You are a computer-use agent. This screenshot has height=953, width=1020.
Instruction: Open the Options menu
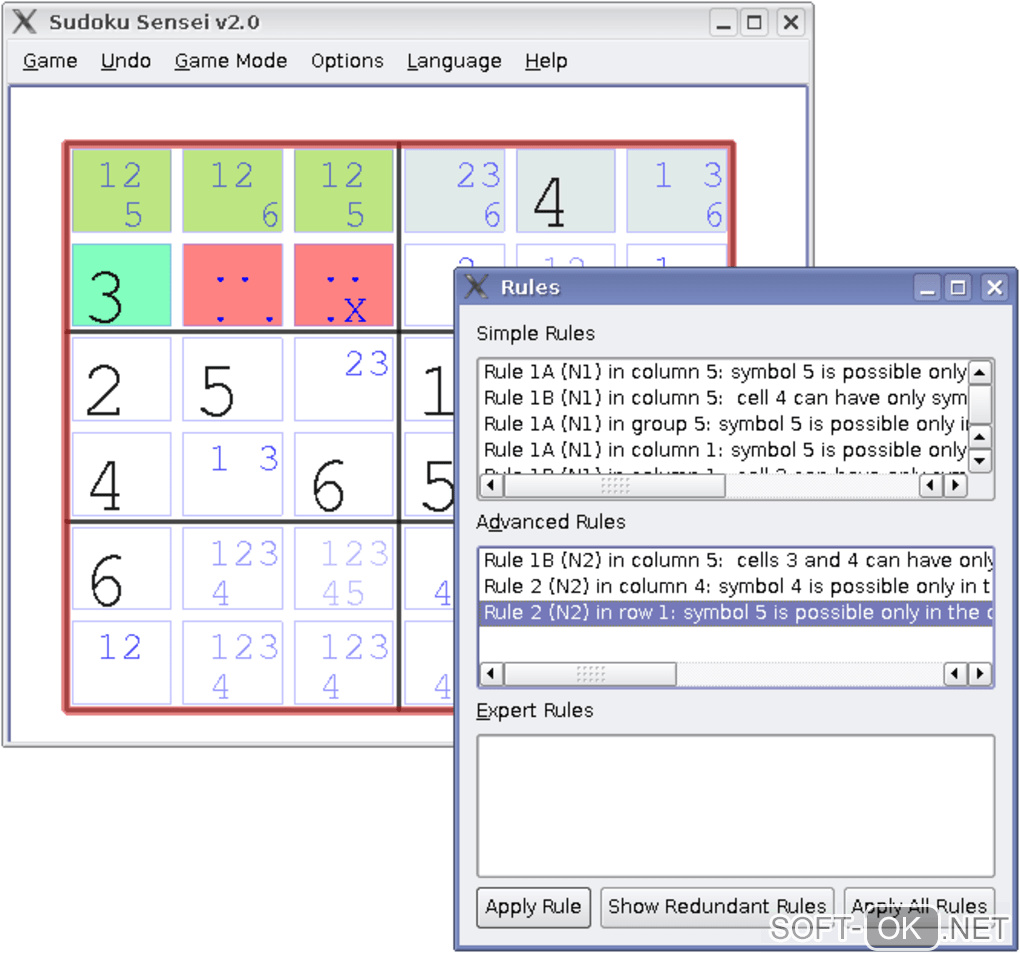347,61
